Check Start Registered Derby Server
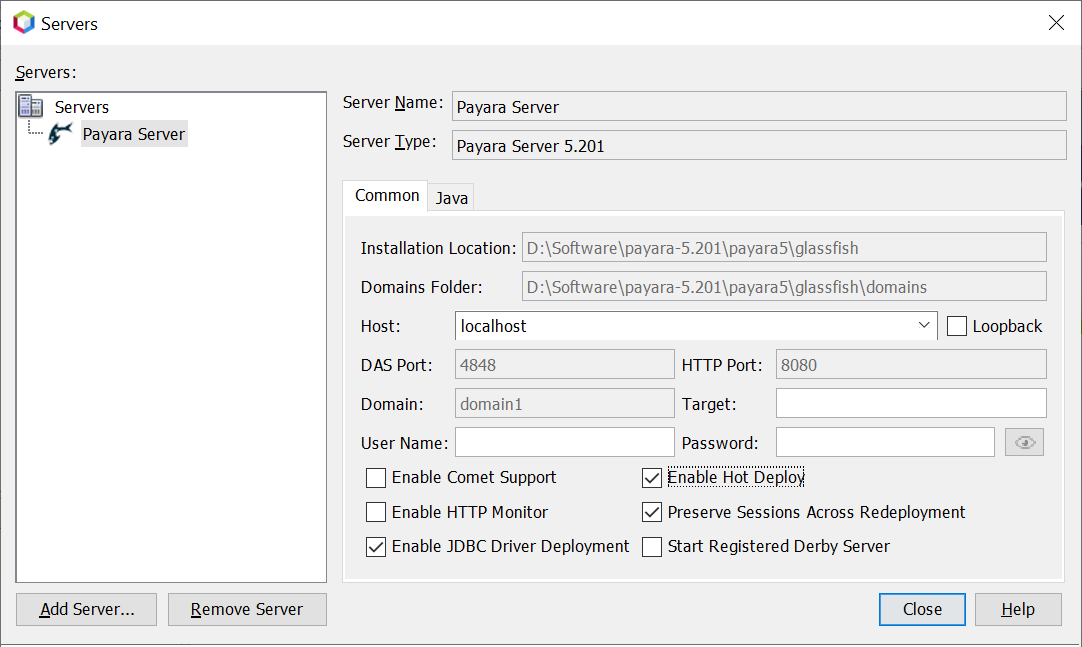 [652, 547]
